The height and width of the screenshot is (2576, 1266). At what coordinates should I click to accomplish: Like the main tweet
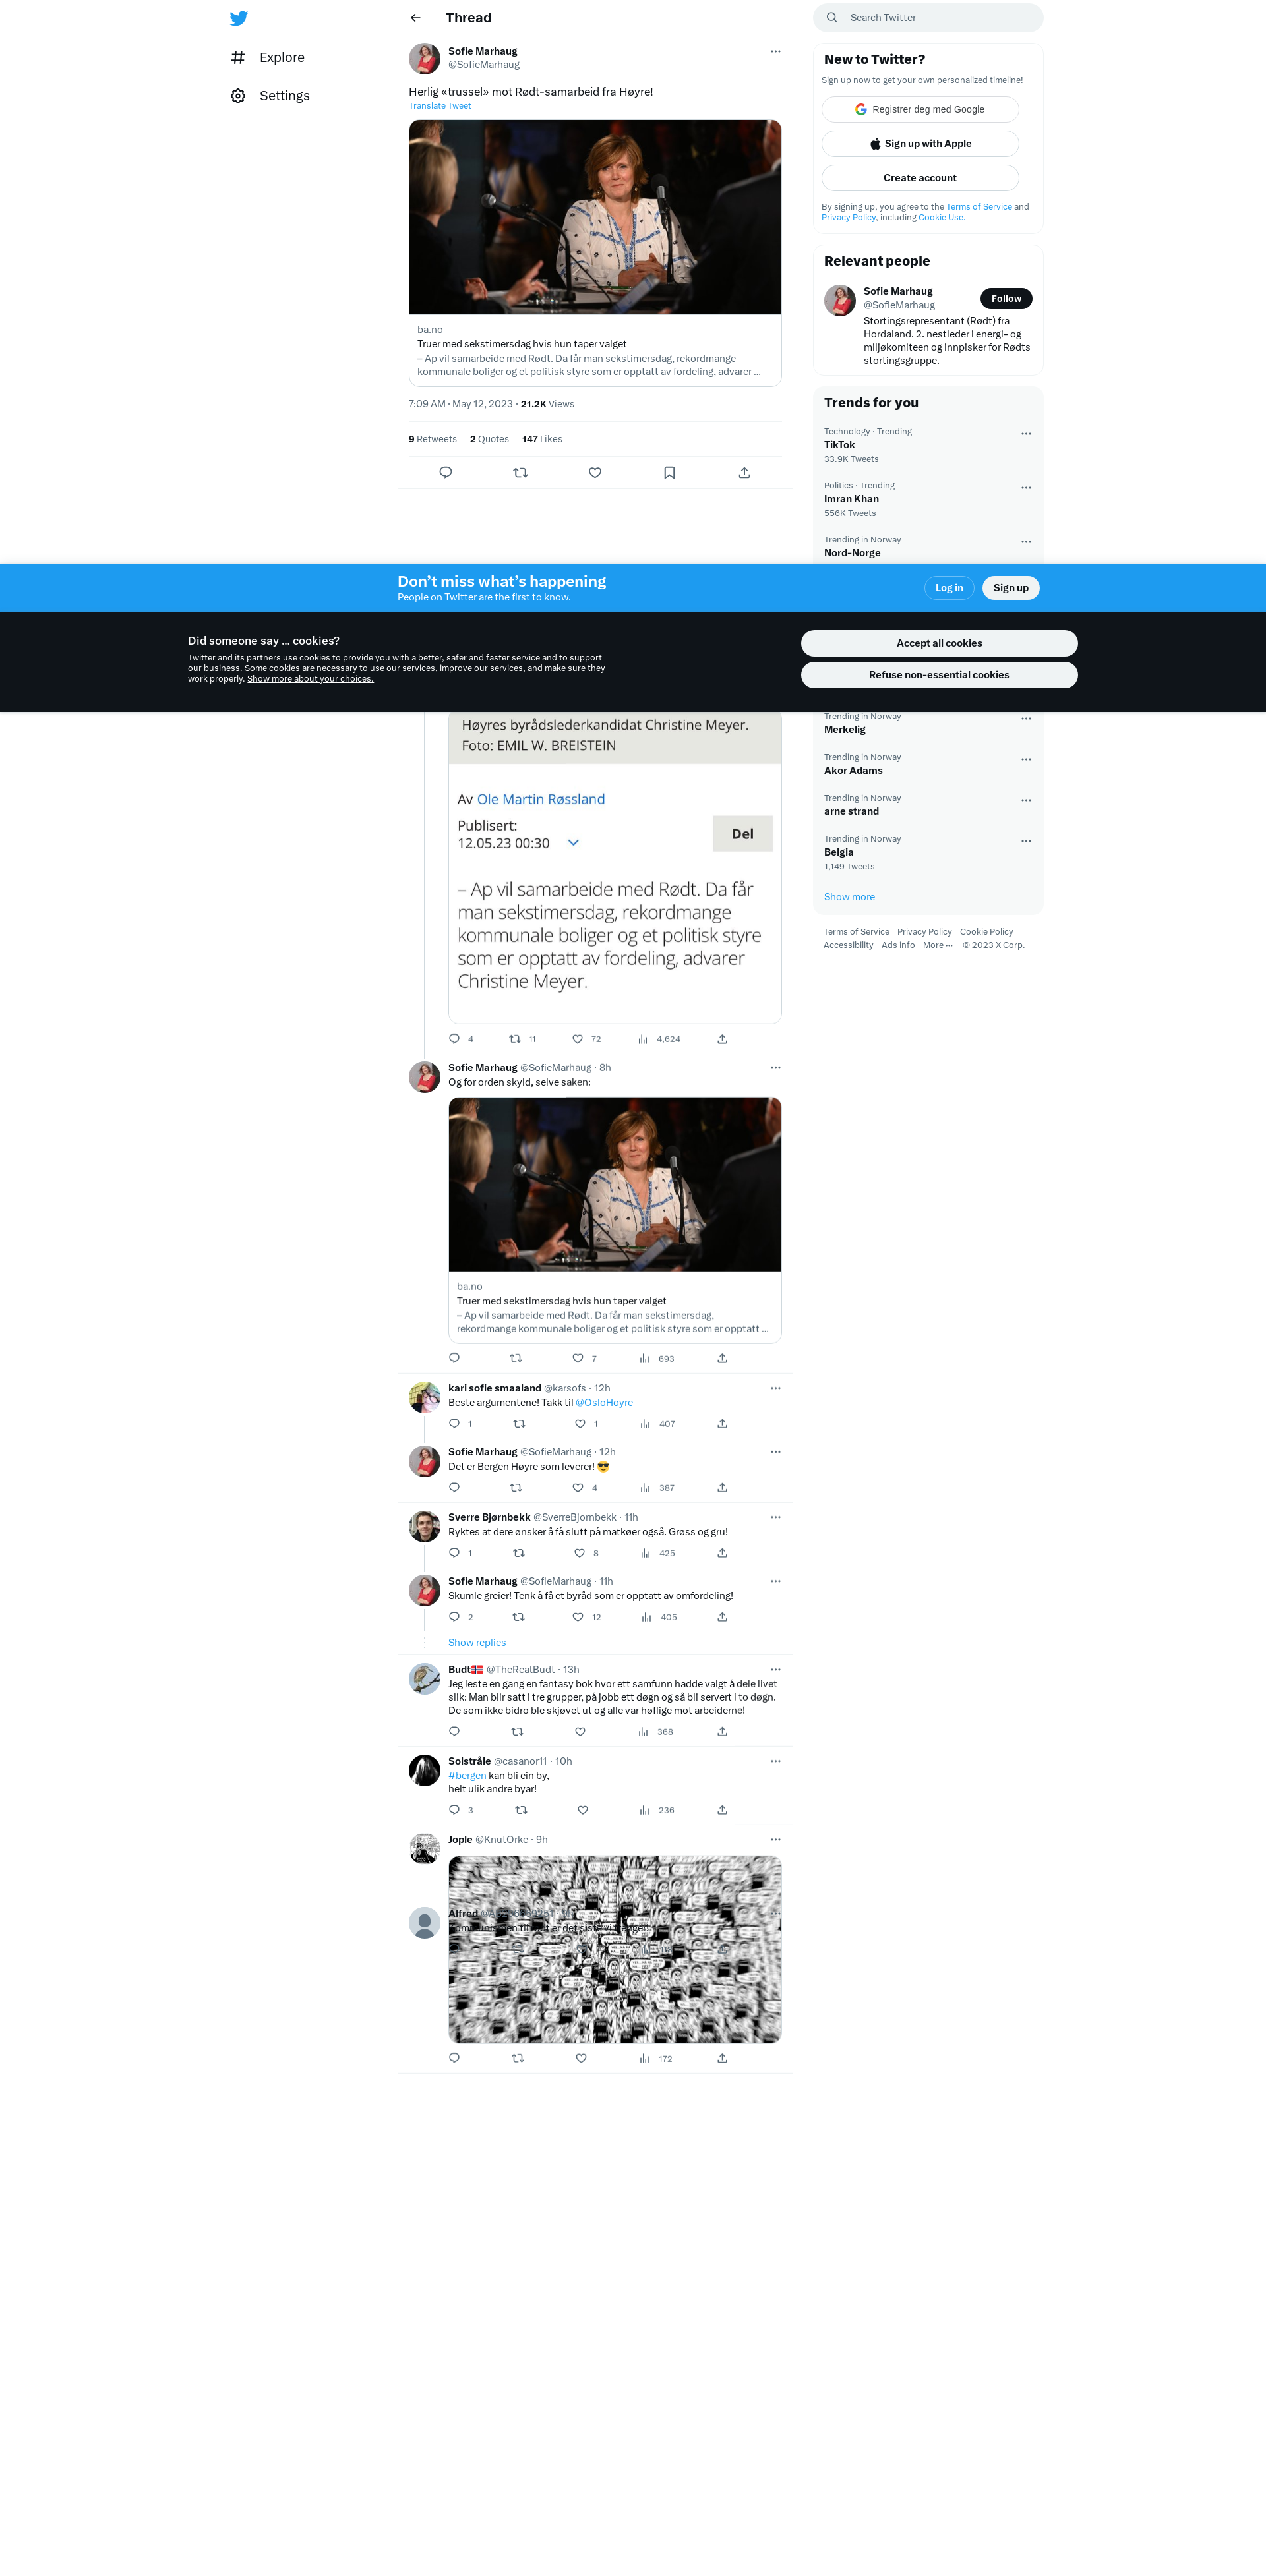pyautogui.click(x=595, y=472)
